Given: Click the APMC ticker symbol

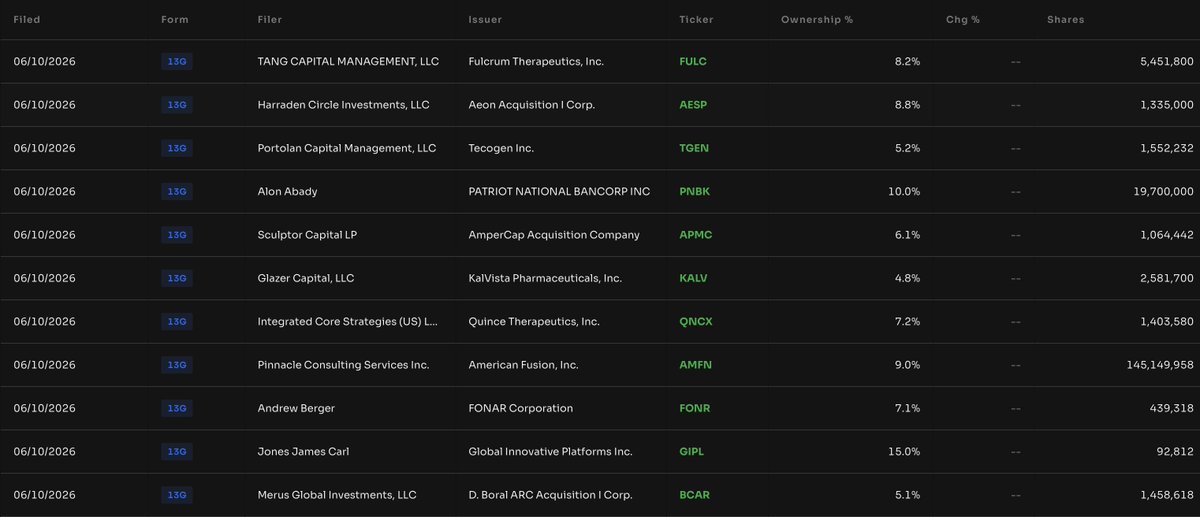Looking at the screenshot, I should click(x=695, y=235).
